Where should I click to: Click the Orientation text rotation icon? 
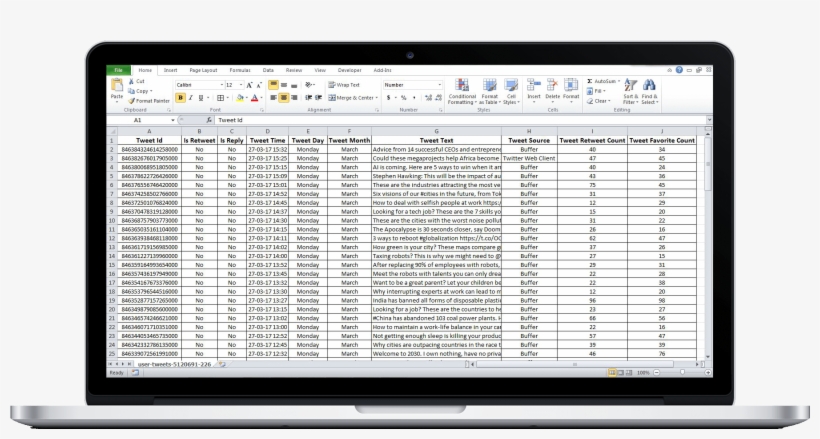[x=309, y=85]
